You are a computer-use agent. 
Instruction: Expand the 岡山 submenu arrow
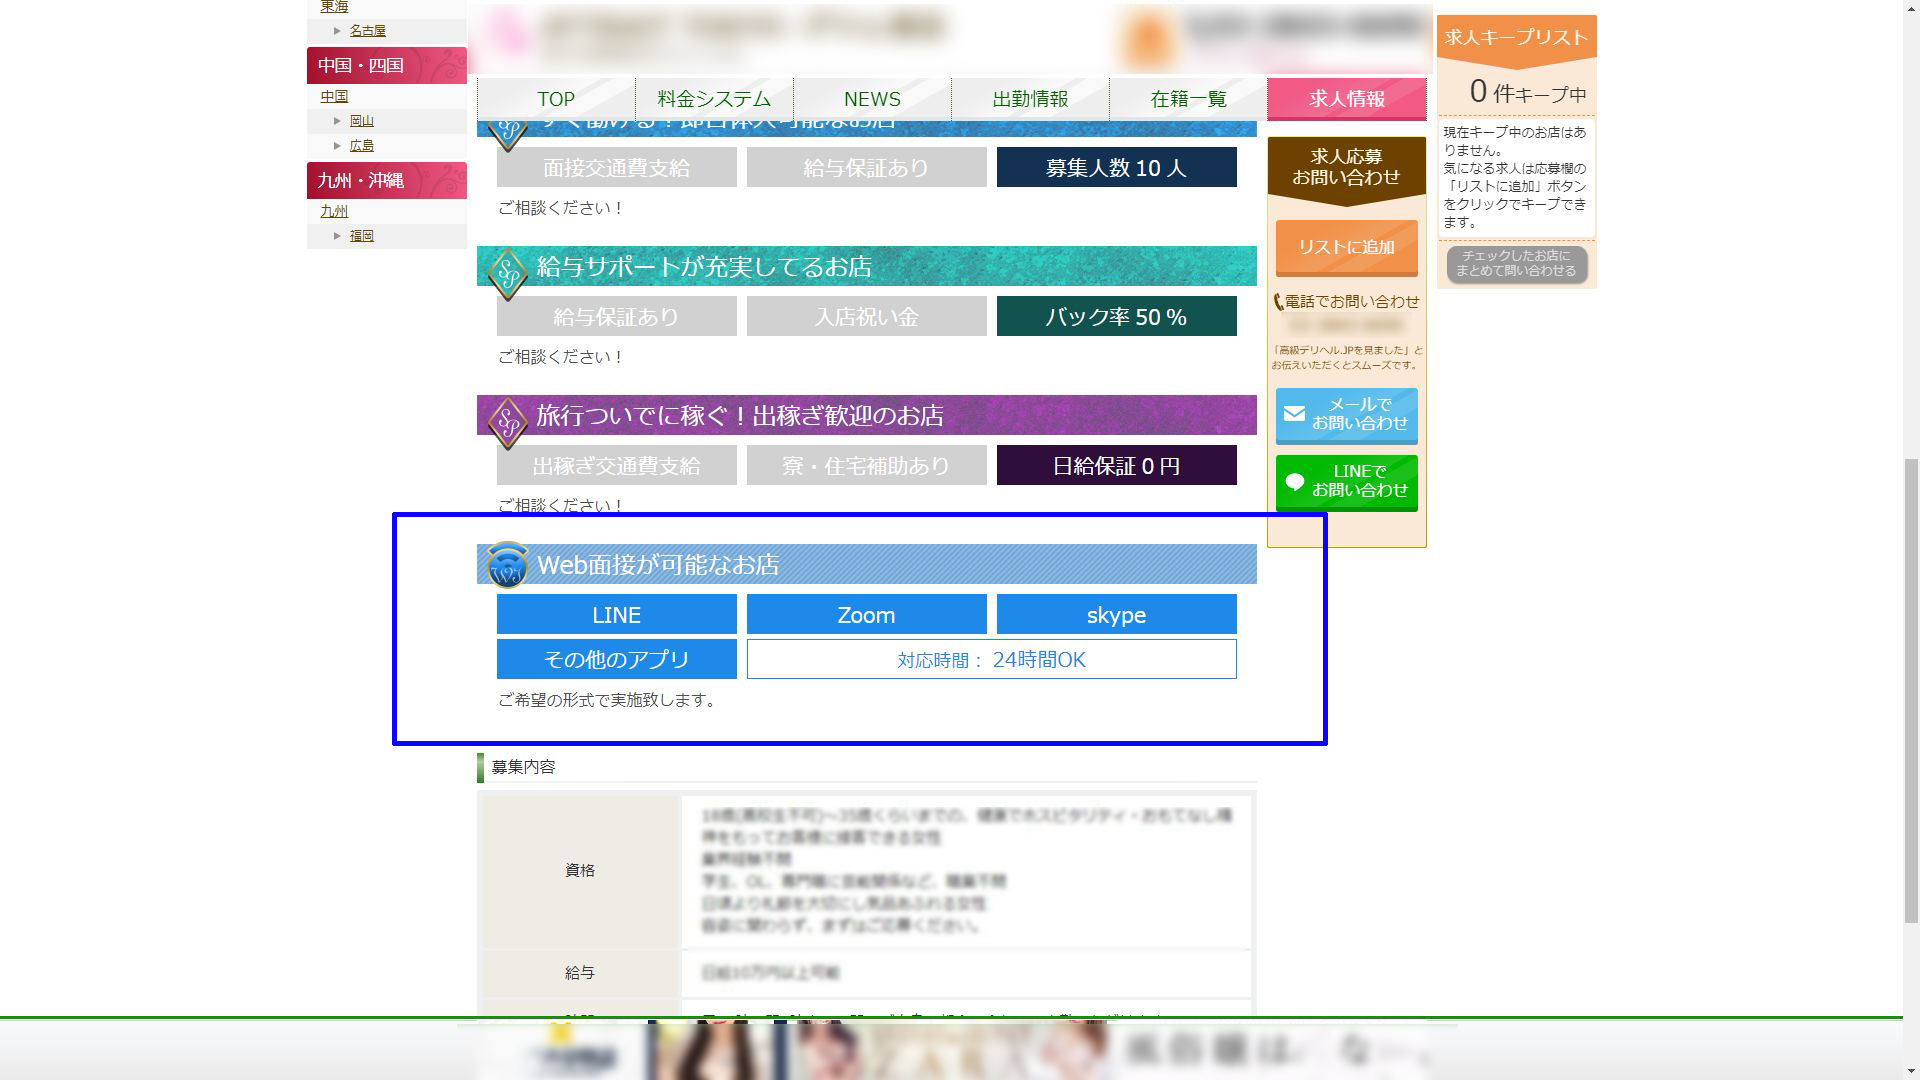(x=337, y=120)
